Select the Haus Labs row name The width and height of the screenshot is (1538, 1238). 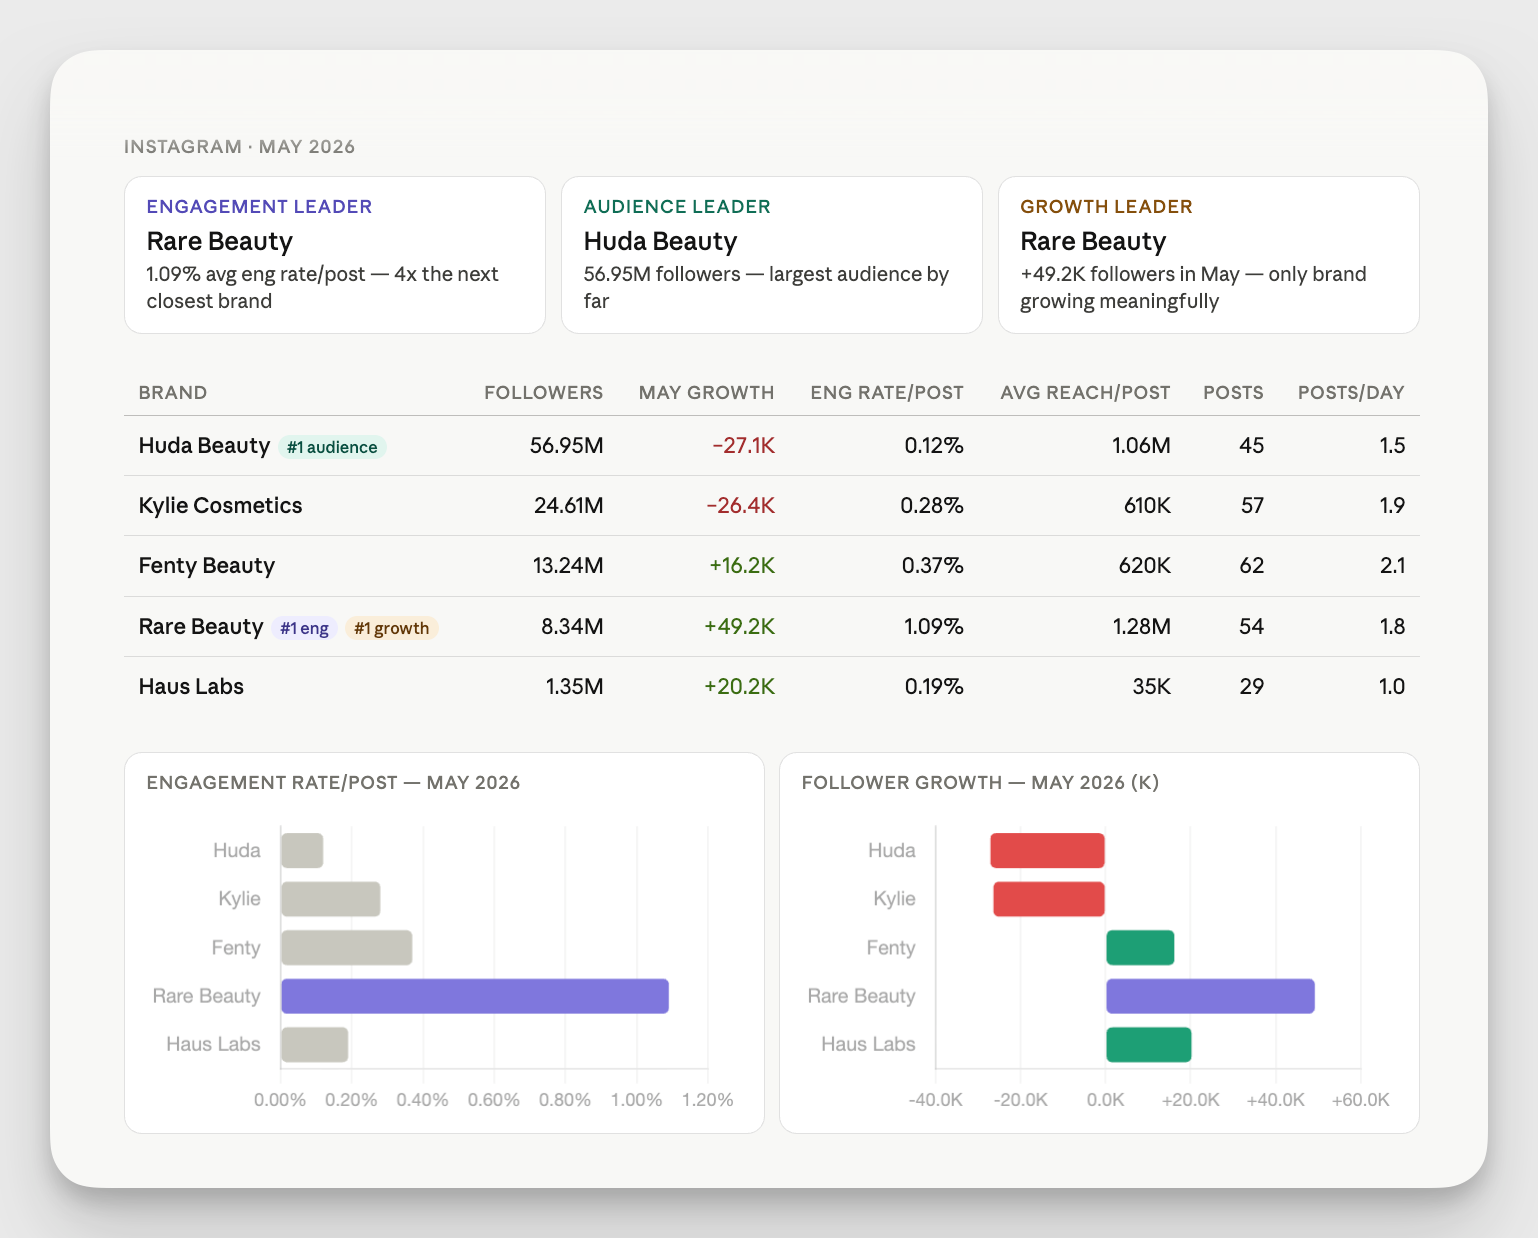[191, 687]
